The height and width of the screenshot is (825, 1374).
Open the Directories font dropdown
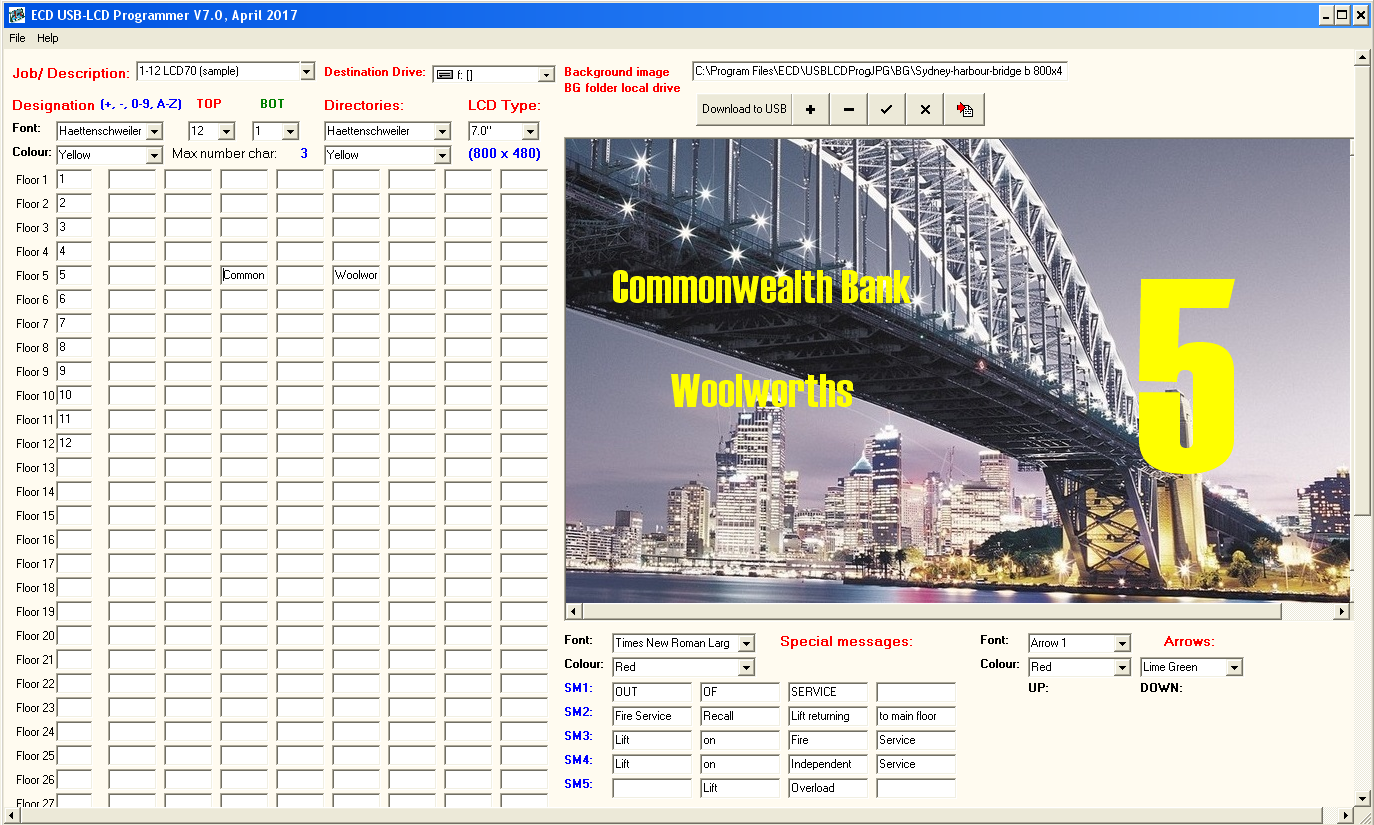[442, 131]
